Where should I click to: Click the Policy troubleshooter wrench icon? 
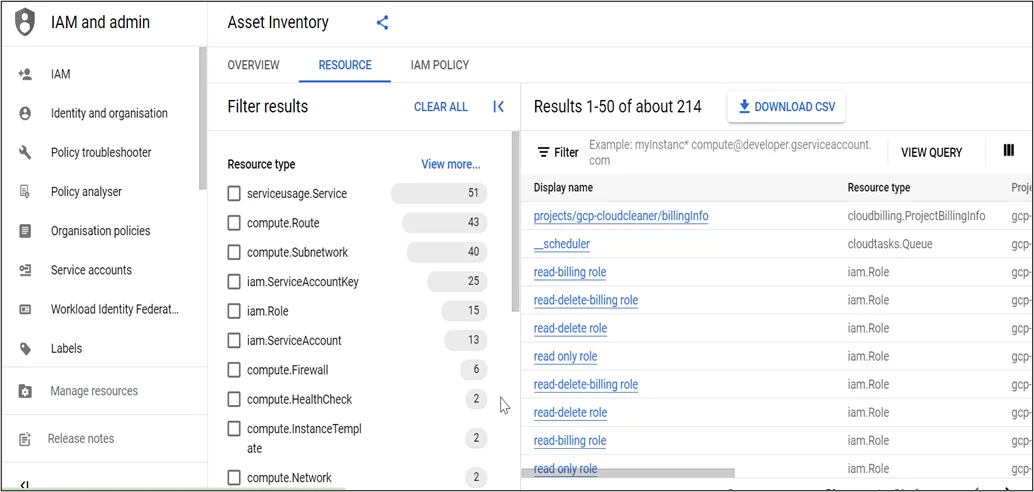click(26, 152)
